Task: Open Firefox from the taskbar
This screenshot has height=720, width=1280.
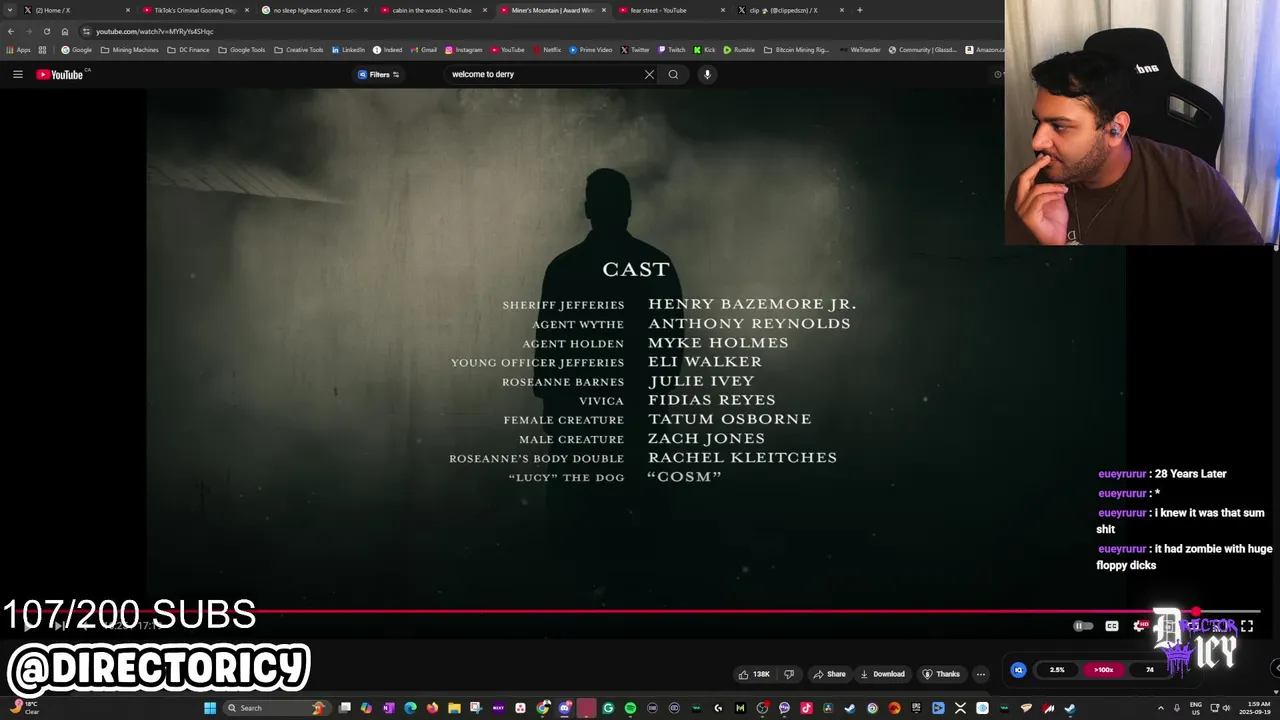Action: [x=432, y=708]
